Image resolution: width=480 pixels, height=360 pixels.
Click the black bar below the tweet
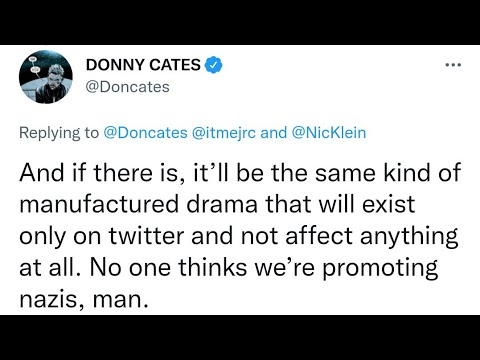(240, 337)
